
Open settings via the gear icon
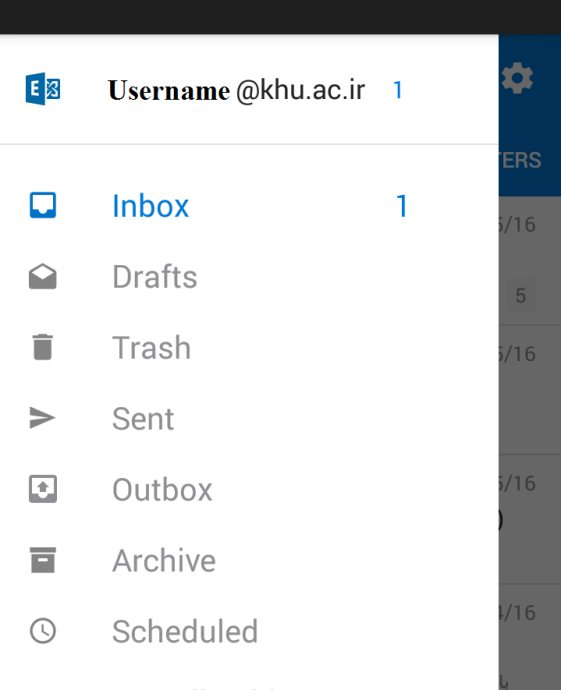517,78
